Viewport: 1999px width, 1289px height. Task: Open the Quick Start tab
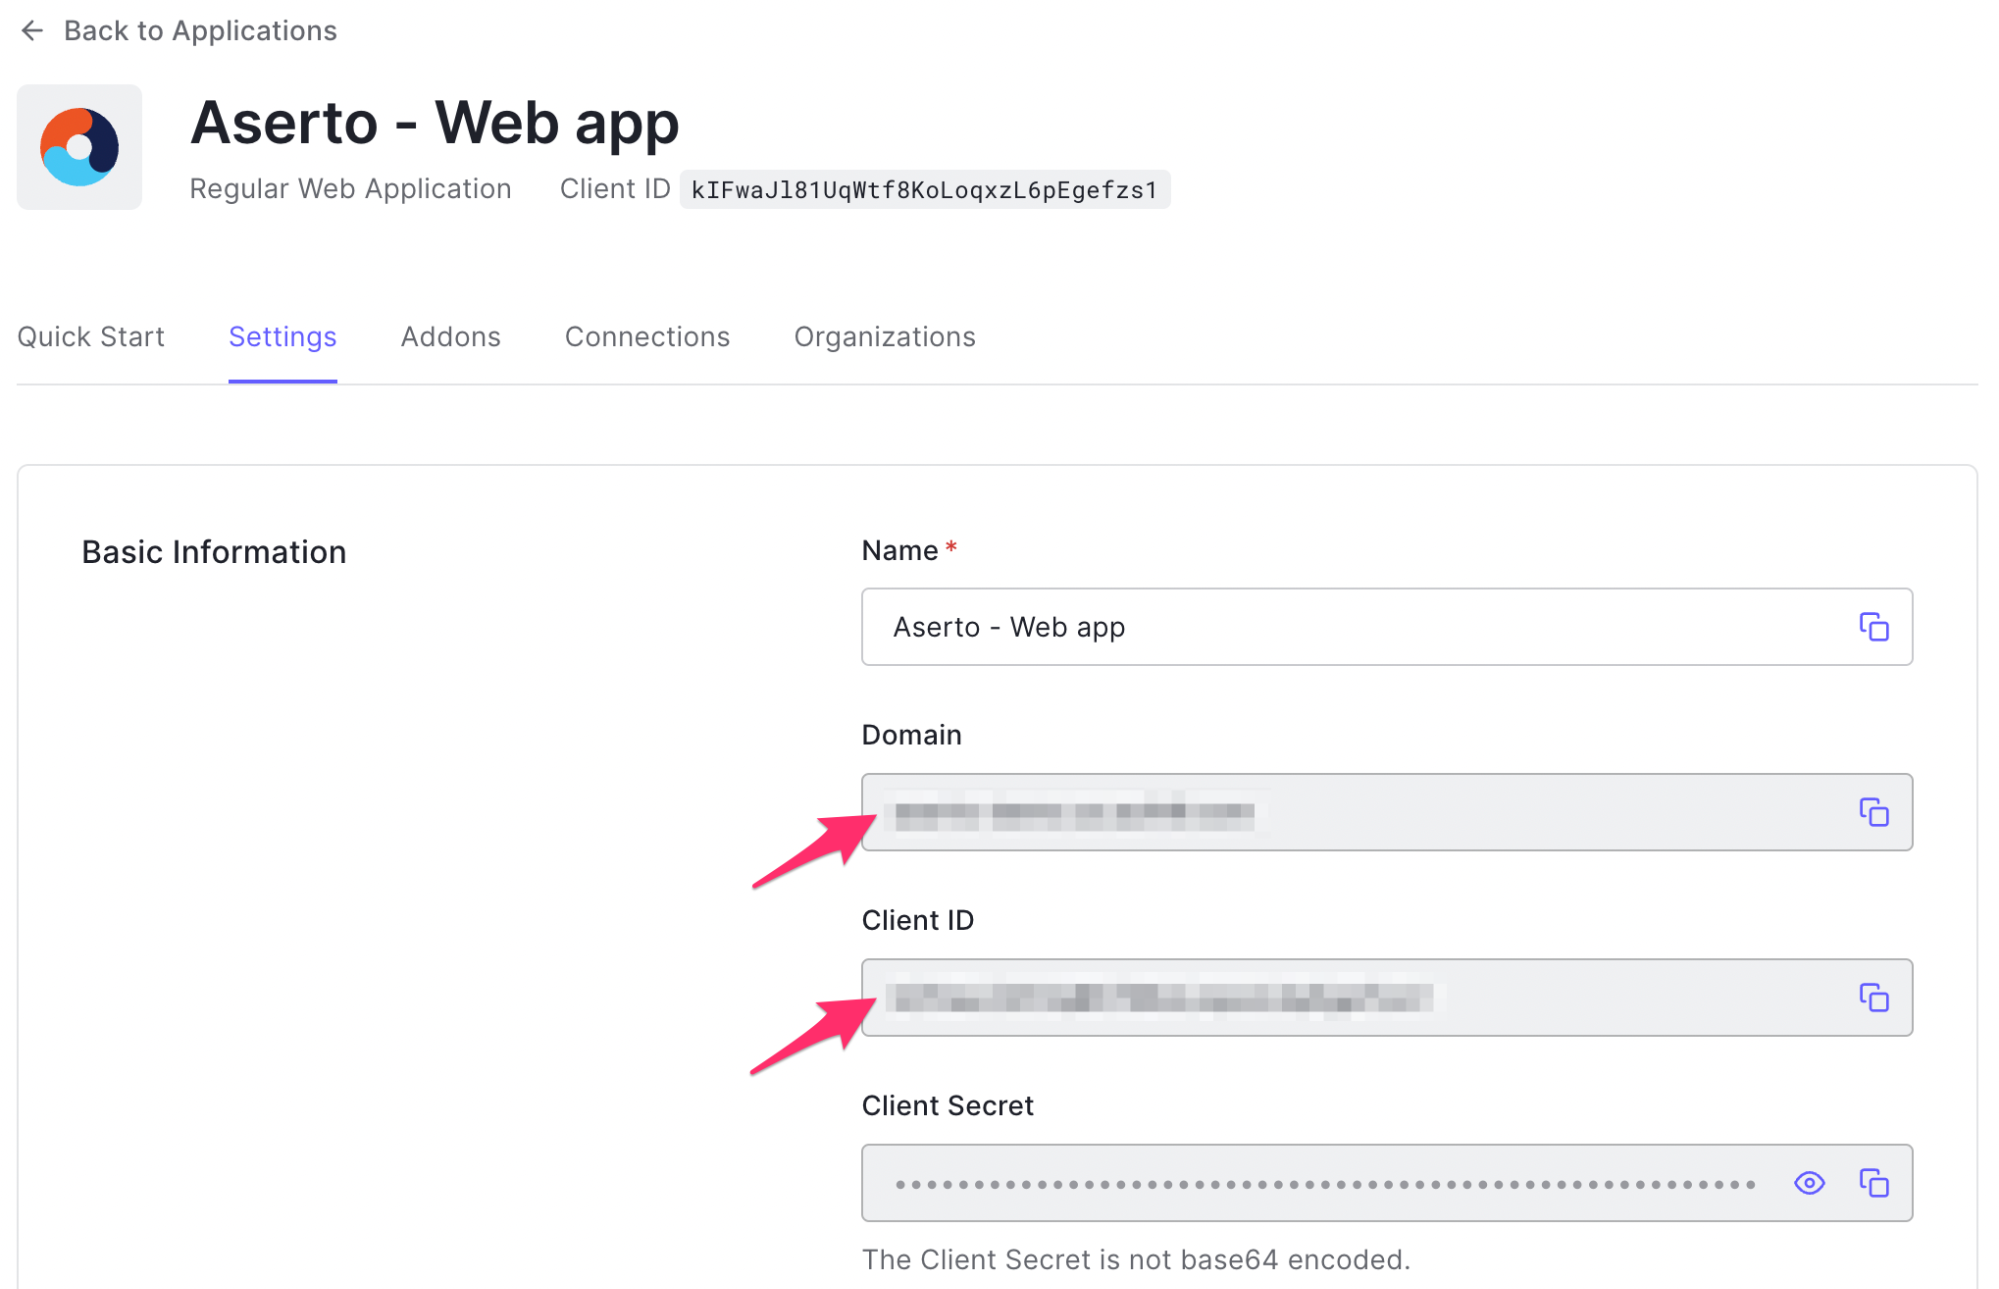pyautogui.click(x=91, y=337)
